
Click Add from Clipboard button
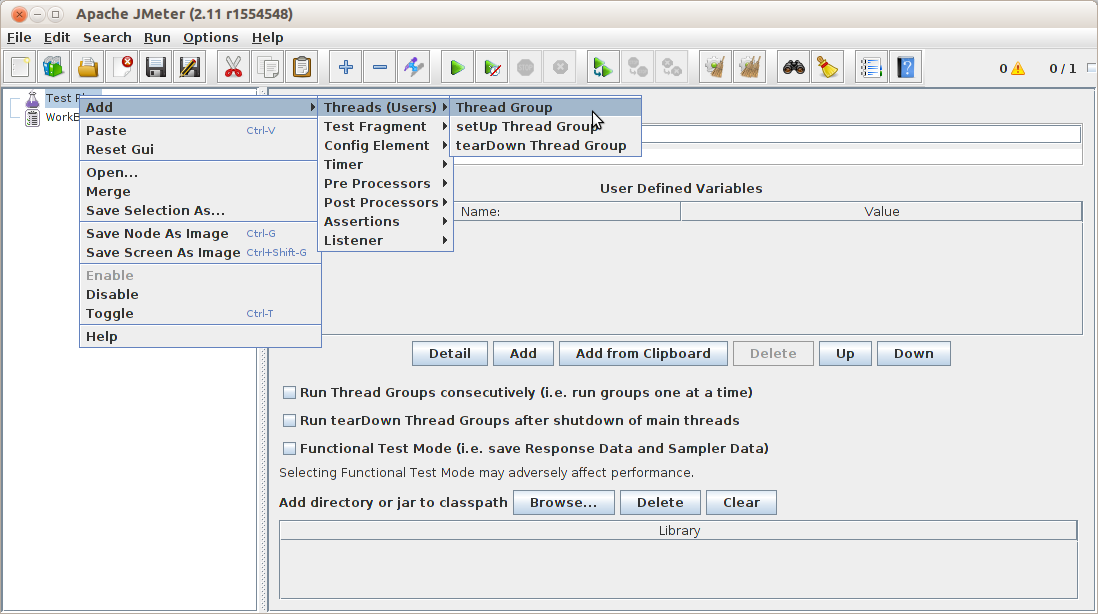643,354
